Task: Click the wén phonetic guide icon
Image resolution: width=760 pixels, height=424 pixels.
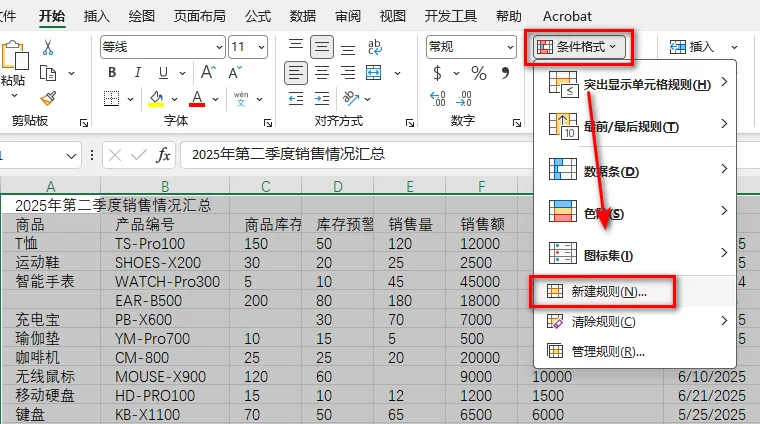Action: tap(241, 98)
